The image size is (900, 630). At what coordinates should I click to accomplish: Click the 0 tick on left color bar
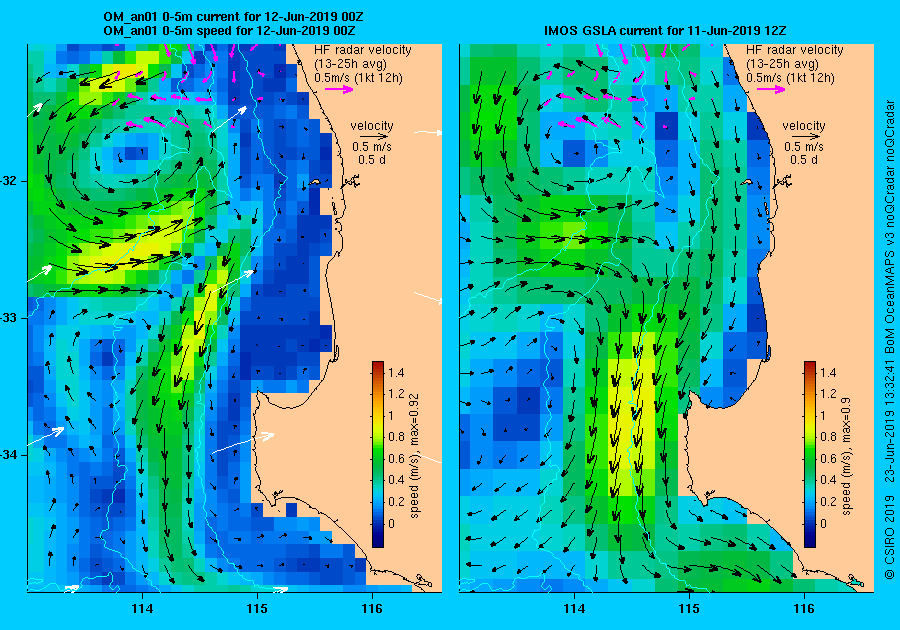(x=391, y=523)
